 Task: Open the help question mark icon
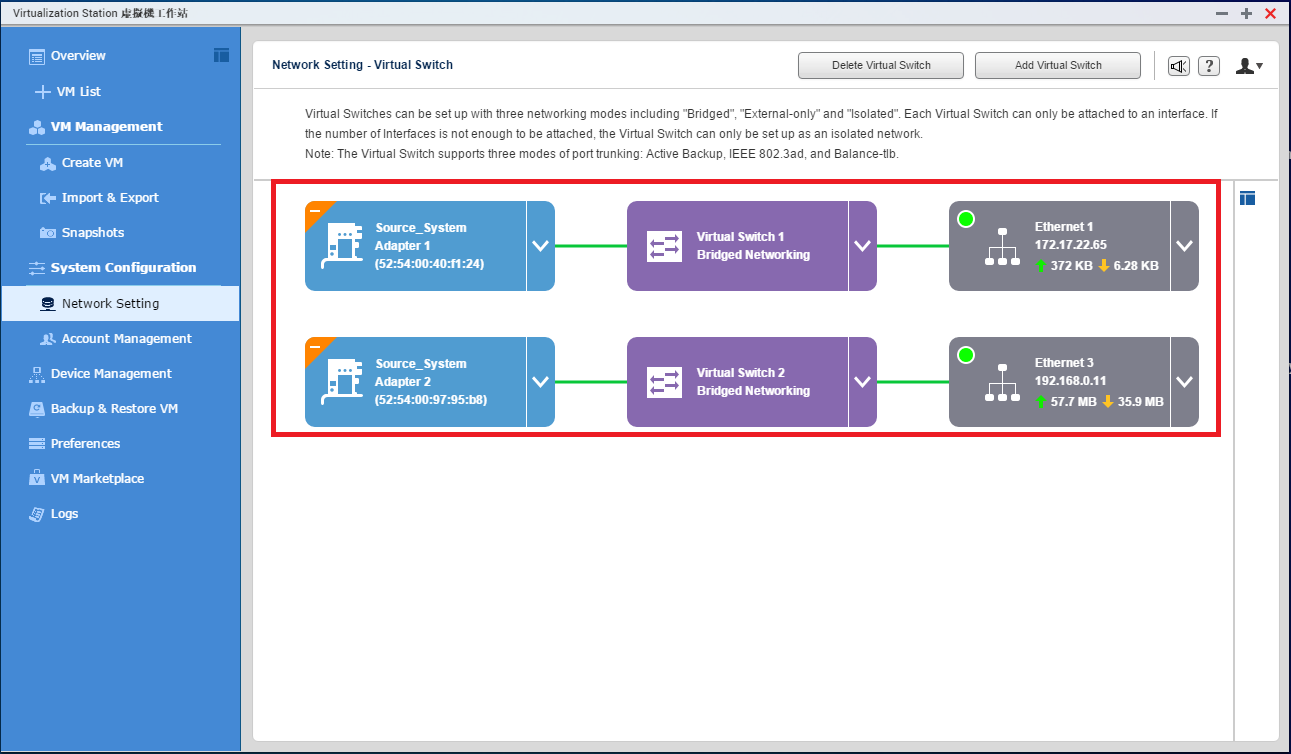click(x=1209, y=66)
